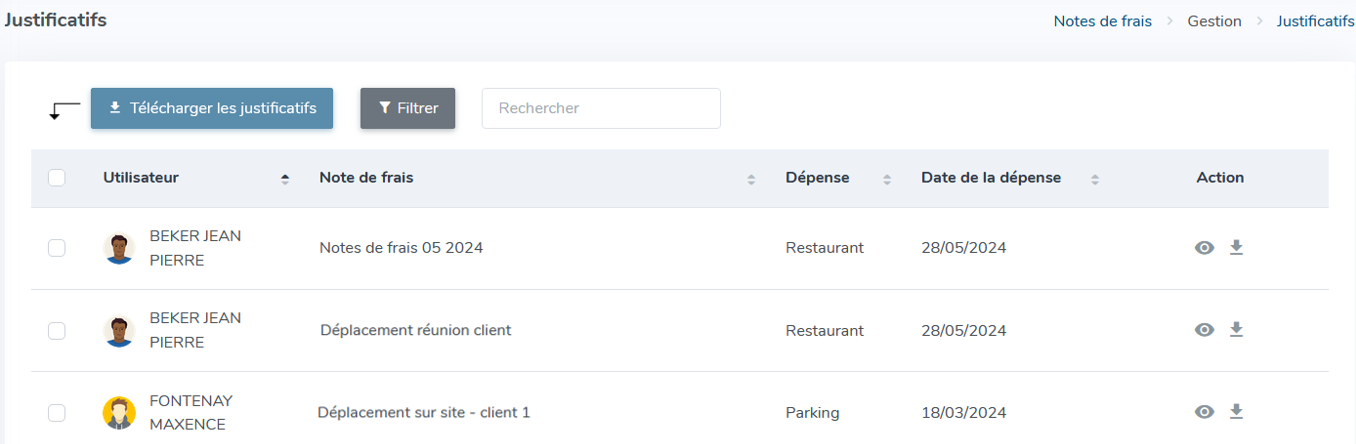Click avatar in Déplacement réunion client row
This screenshot has width=1356, height=444.
pyautogui.click(x=119, y=331)
